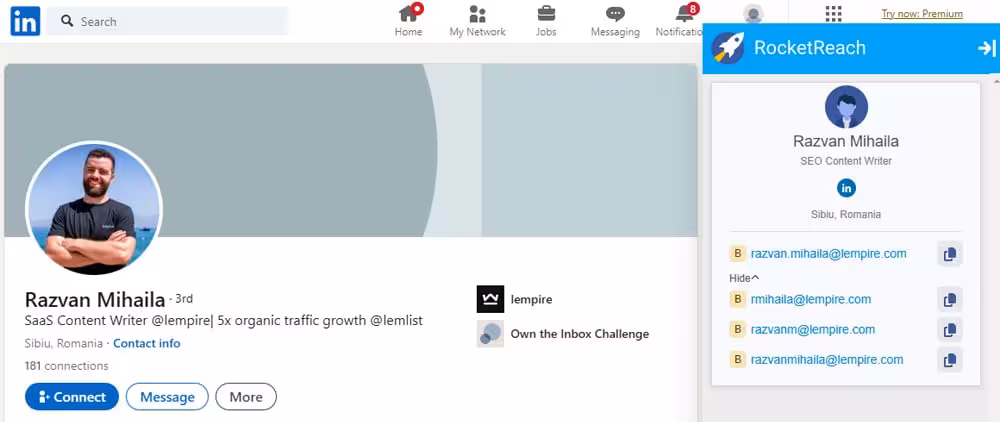Copy razvanm@lempire.com email address
The height and width of the screenshot is (422, 1000).
(x=950, y=329)
